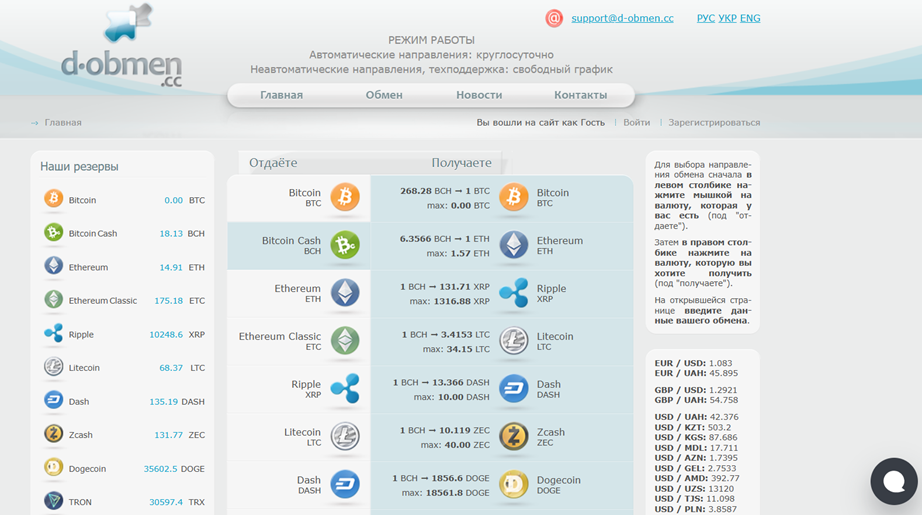
Task: Open the Обмен menu tab
Action: click(384, 95)
